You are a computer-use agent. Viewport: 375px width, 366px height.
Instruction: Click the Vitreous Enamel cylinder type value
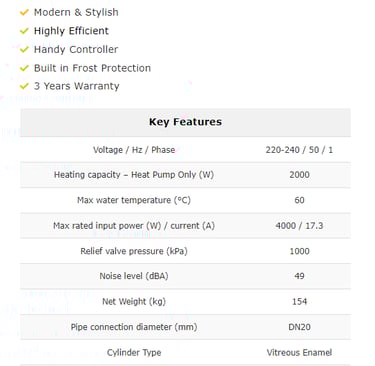(299, 352)
